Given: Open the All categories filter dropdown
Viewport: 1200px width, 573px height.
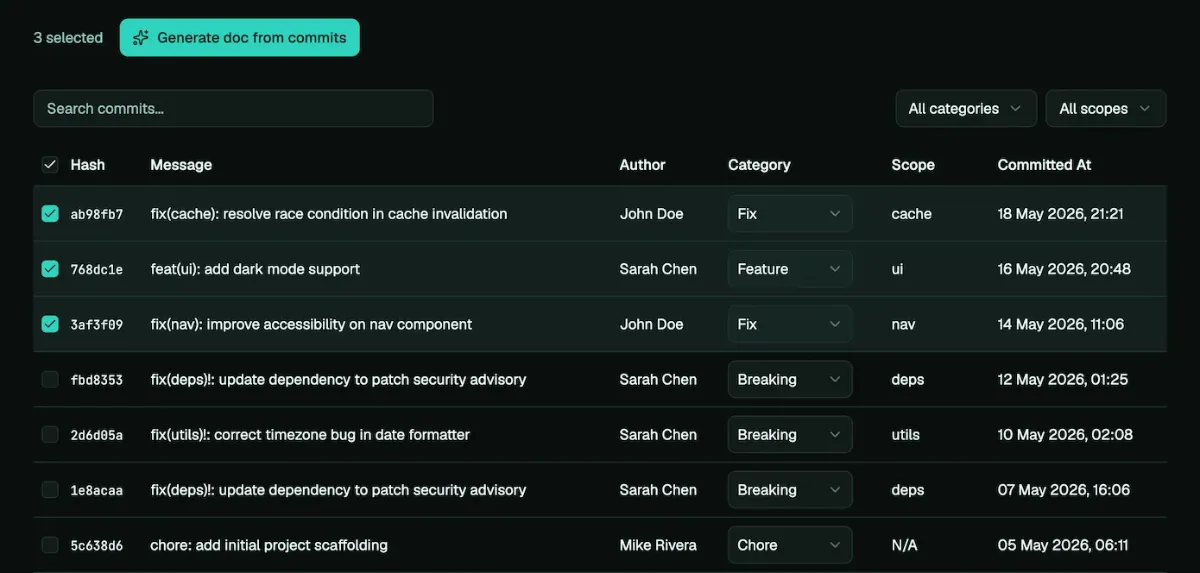Looking at the screenshot, I should click(x=965, y=108).
